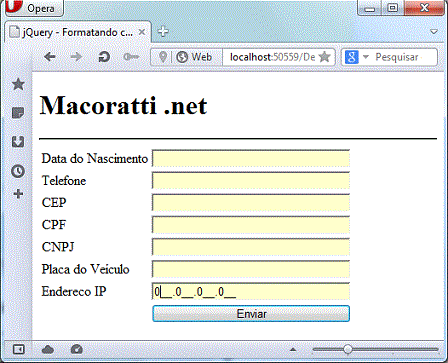
Task: Click the Data do Nascimento label
Action: [x=95, y=158]
